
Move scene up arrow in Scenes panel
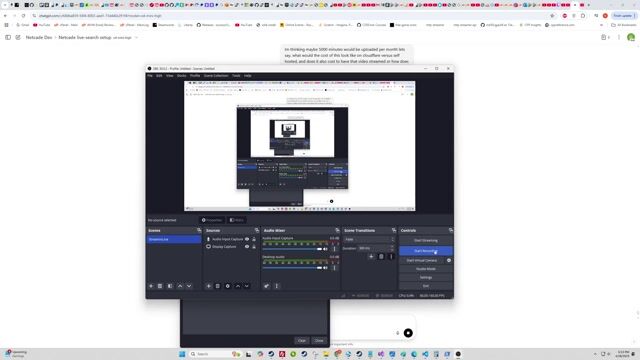(180, 286)
